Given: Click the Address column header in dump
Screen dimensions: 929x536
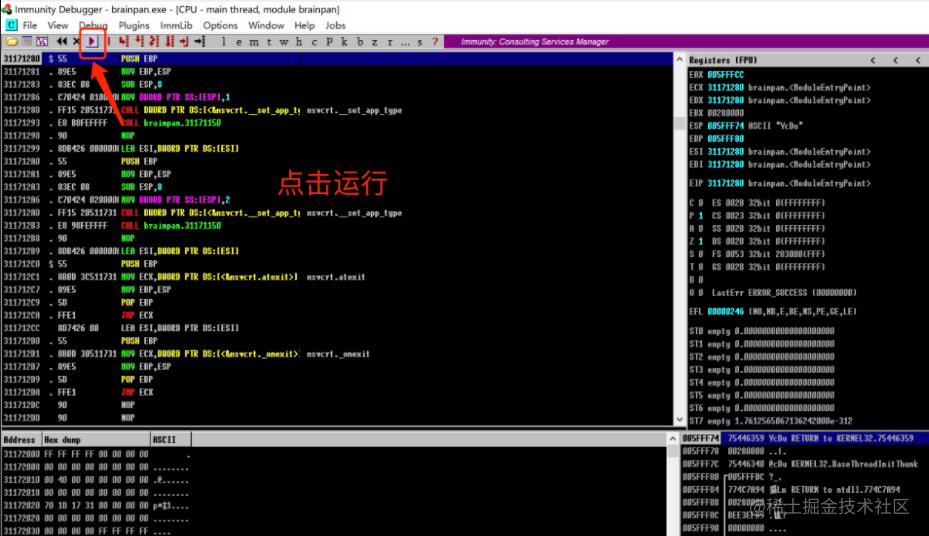Looking at the screenshot, I should point(20,439).
